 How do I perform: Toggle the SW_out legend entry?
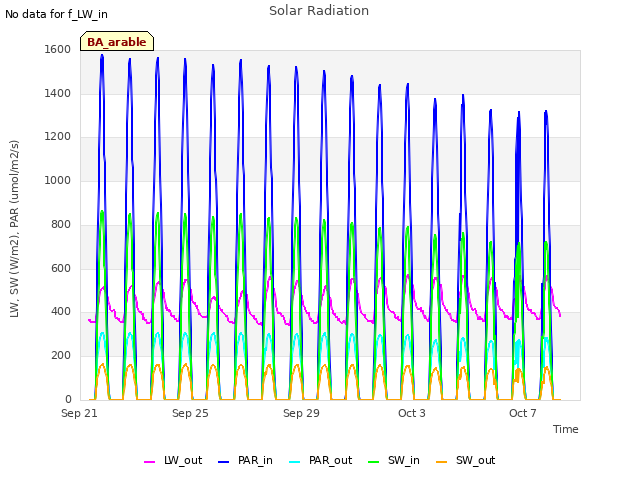[x=466, y=461]
